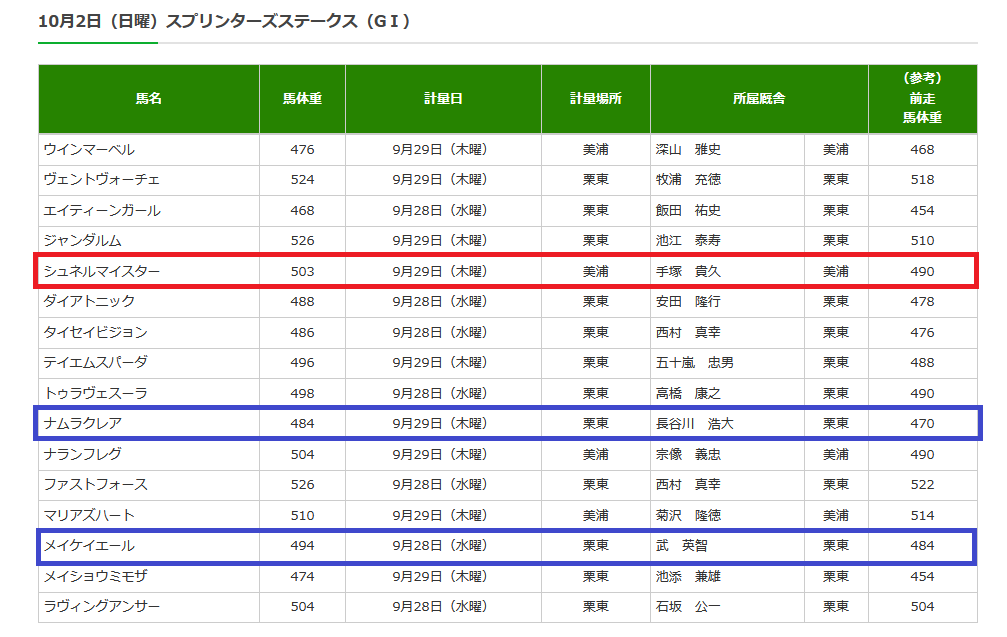Click weight 496 in テイエムスパーダ row

pyautogui.click(x=302, y=363)
